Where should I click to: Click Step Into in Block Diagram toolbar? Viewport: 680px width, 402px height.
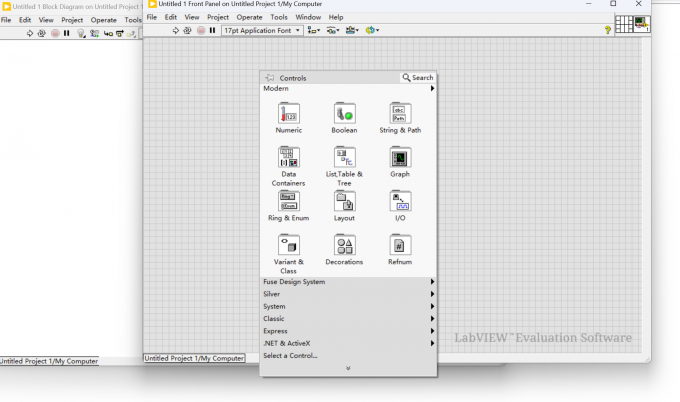[x=108, y=33]
